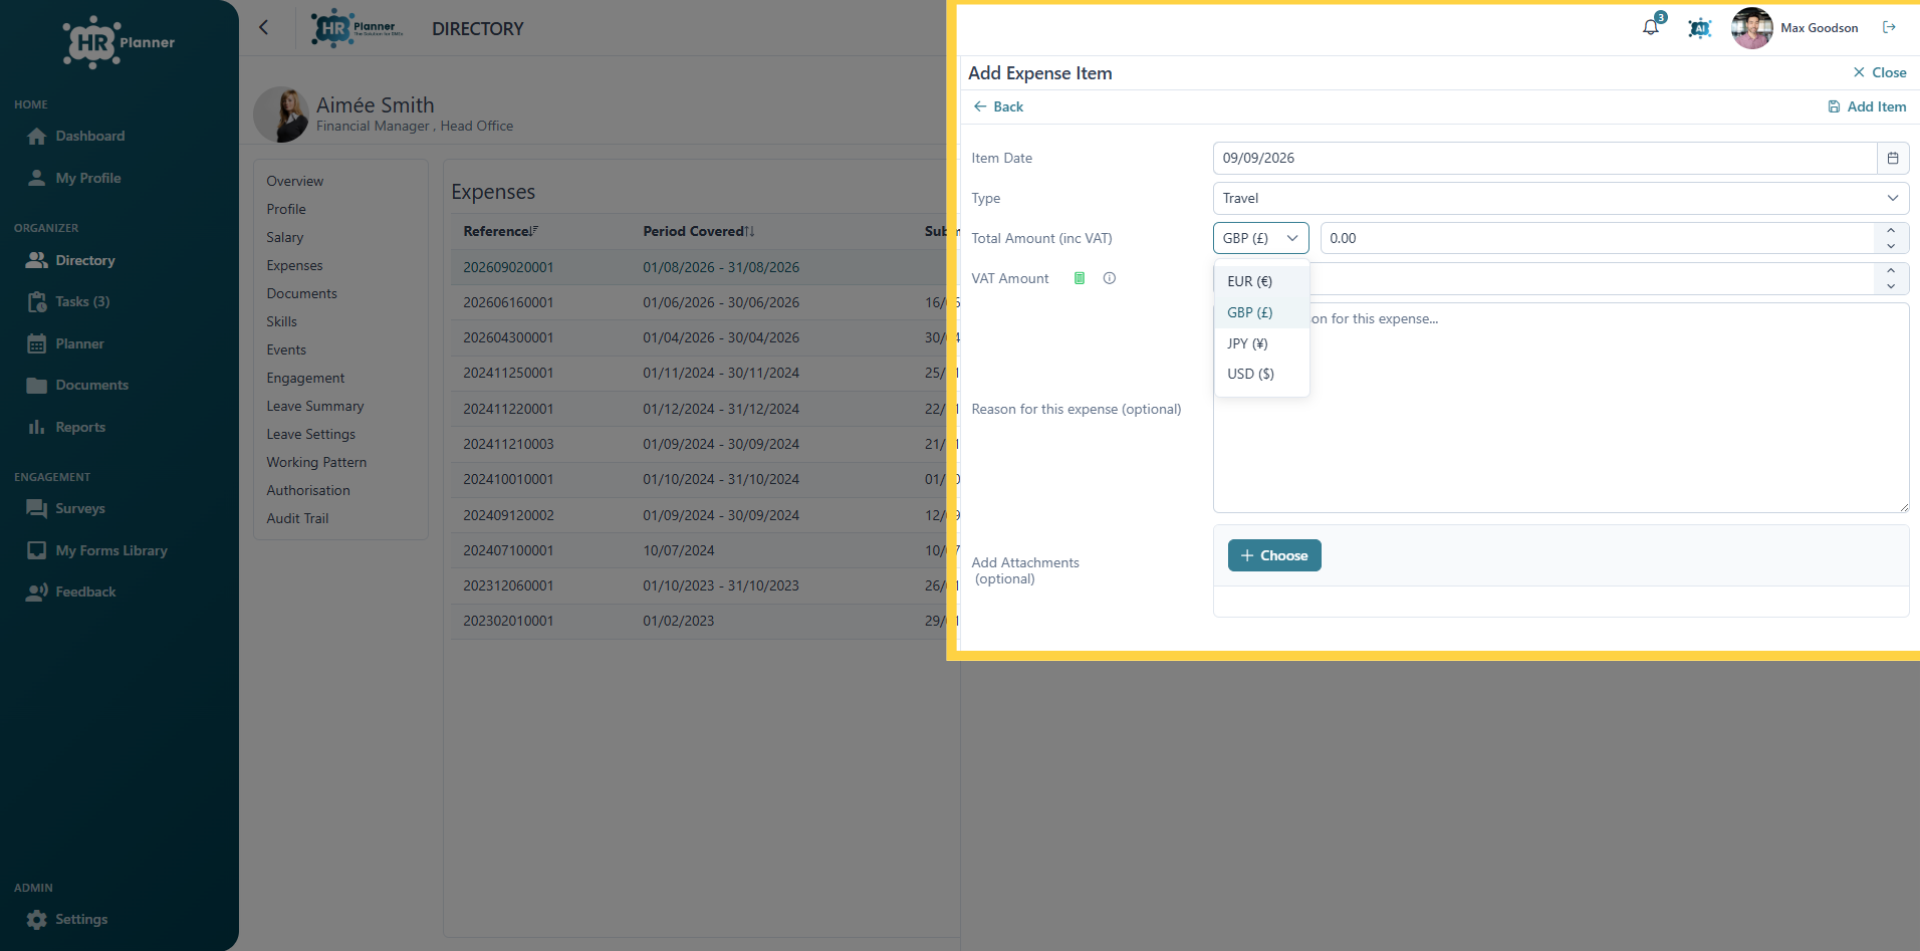Click the Back link
This screenshot has width=1920, height=951.
998,107
